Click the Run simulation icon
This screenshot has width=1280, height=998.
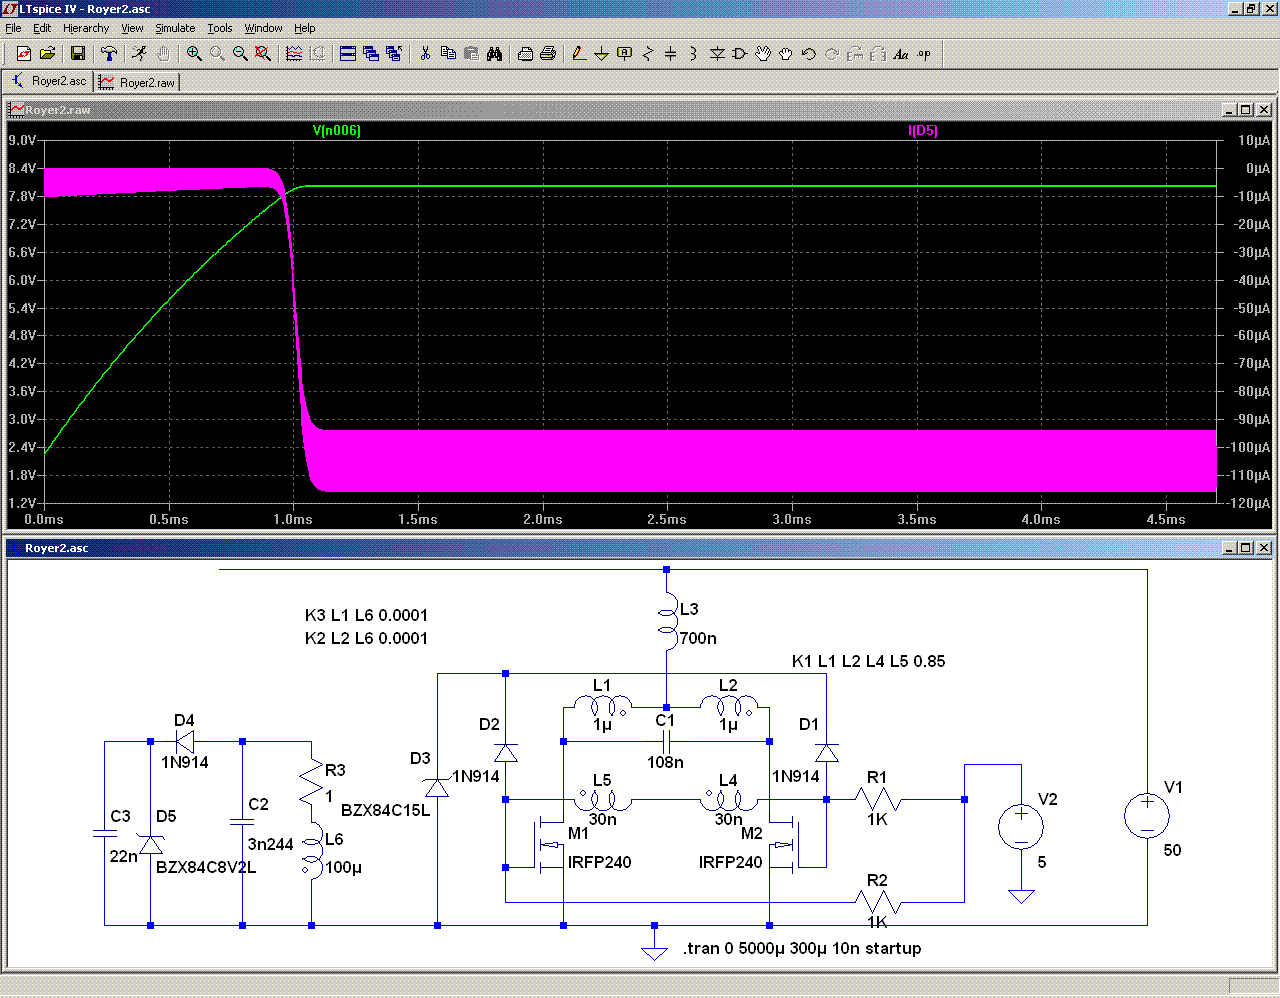(139, 54)
